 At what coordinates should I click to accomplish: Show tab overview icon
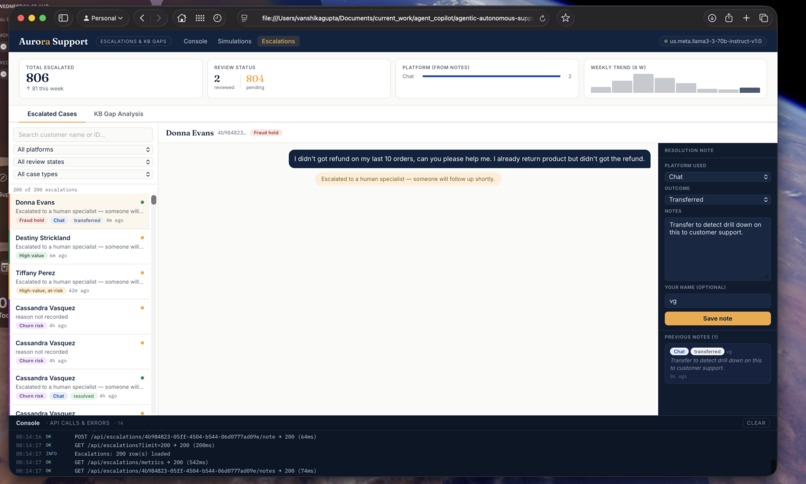[763, 18]
